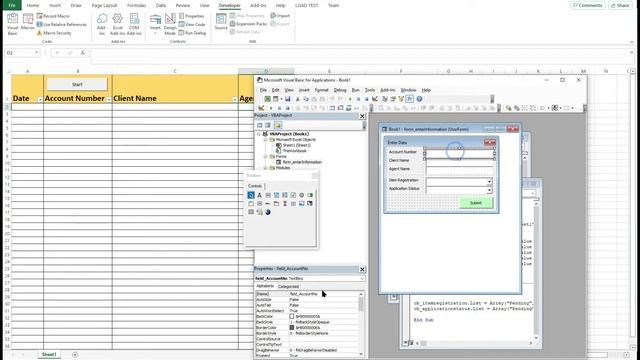Select the Label tool in the Toolbox
This screenshot has height=360, width=640.
pyautogui.click(x=259, y=195)
